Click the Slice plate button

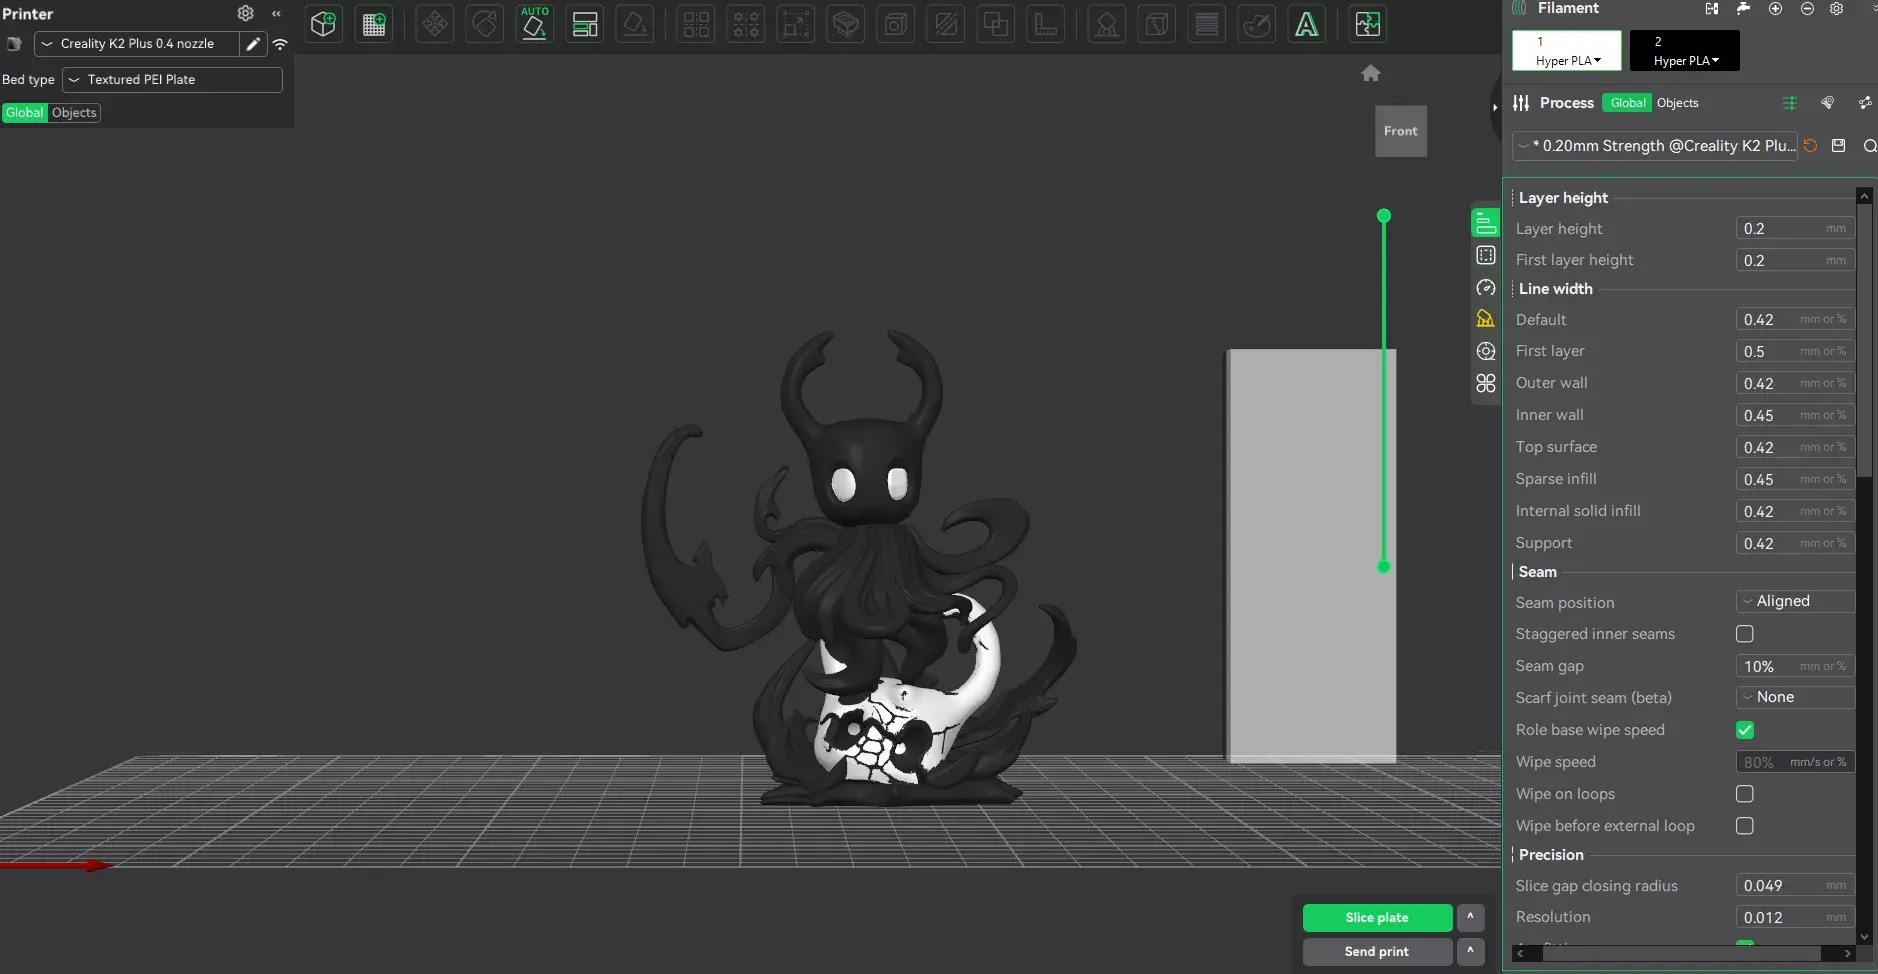point(1377,918)
